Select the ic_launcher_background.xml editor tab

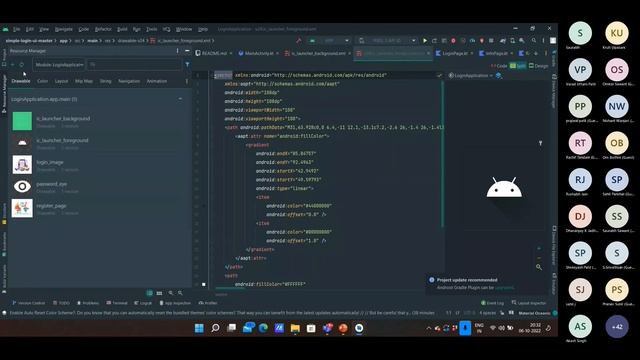(318, 53)
